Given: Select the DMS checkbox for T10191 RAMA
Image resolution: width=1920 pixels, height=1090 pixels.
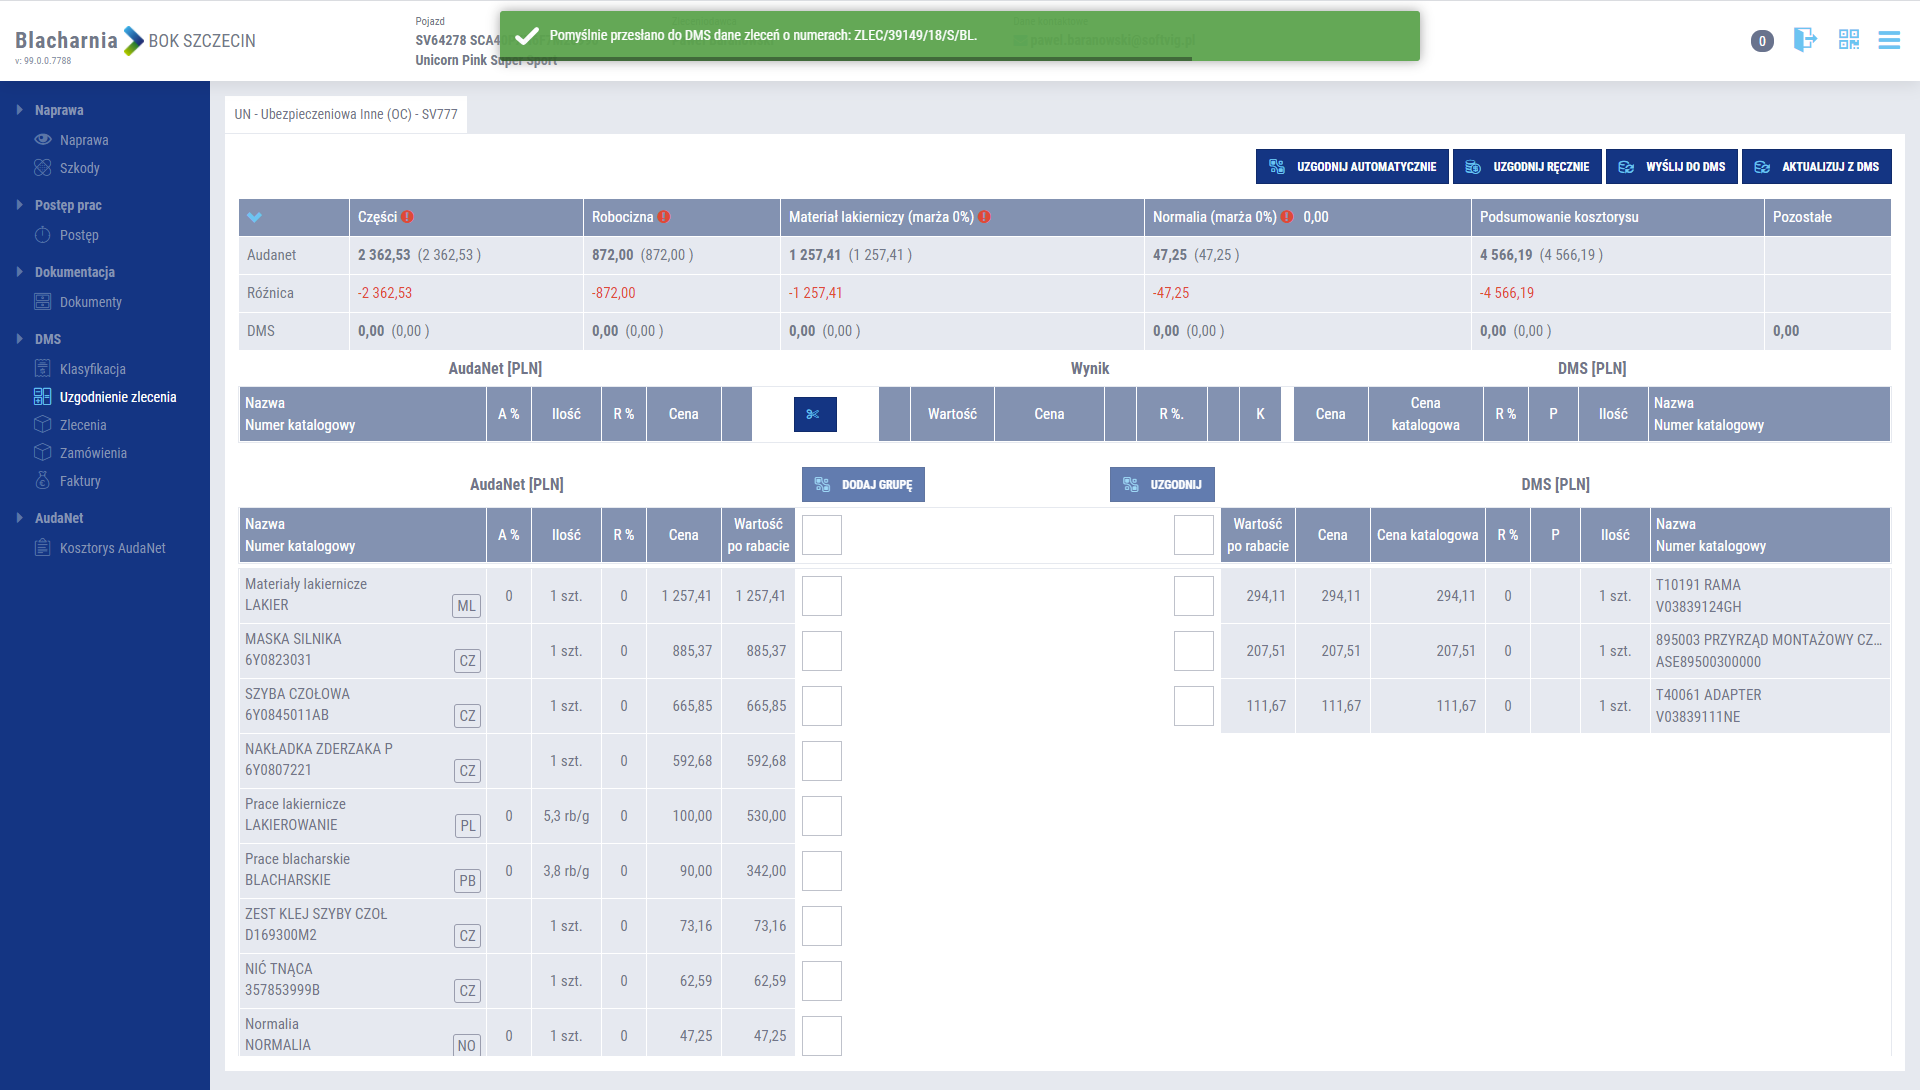Looking at the screenshot, I should pyautogui.click(x=1193, y=596).
